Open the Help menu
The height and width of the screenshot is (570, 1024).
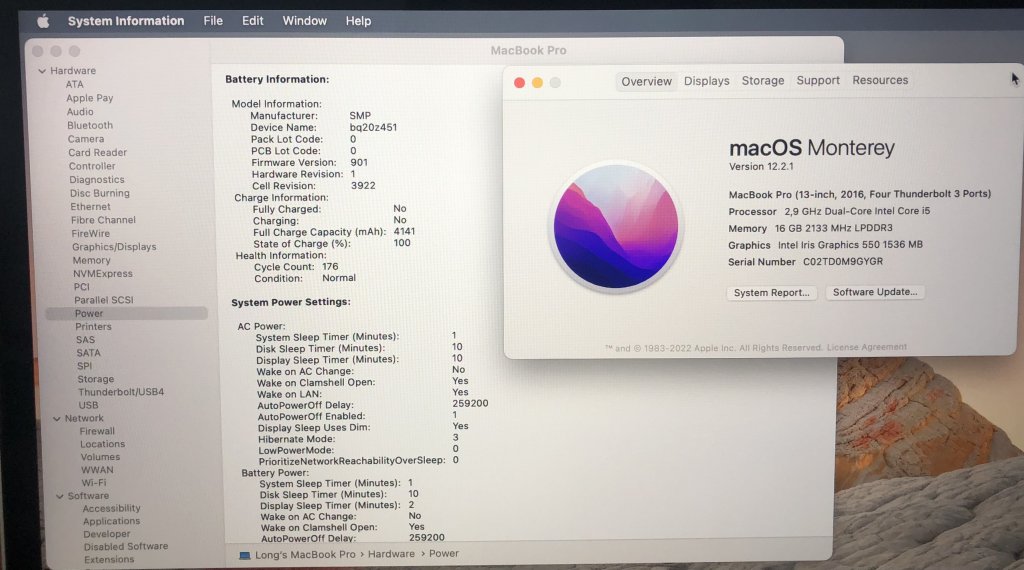tap(359, 21)
